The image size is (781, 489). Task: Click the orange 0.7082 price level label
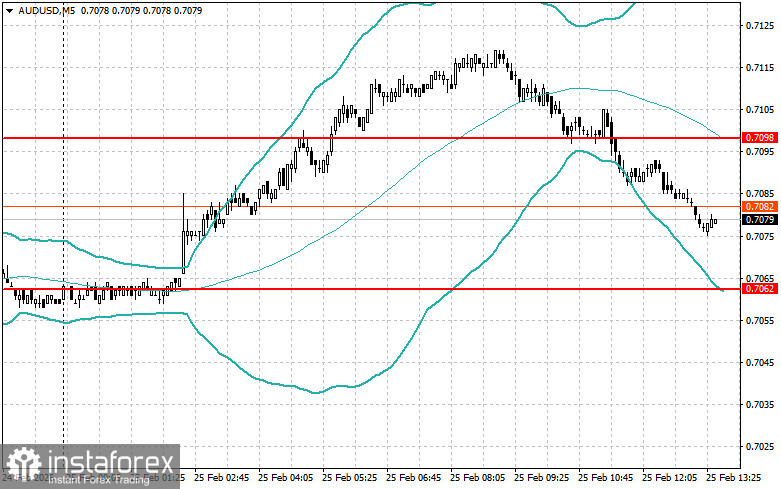coord(760,206)
